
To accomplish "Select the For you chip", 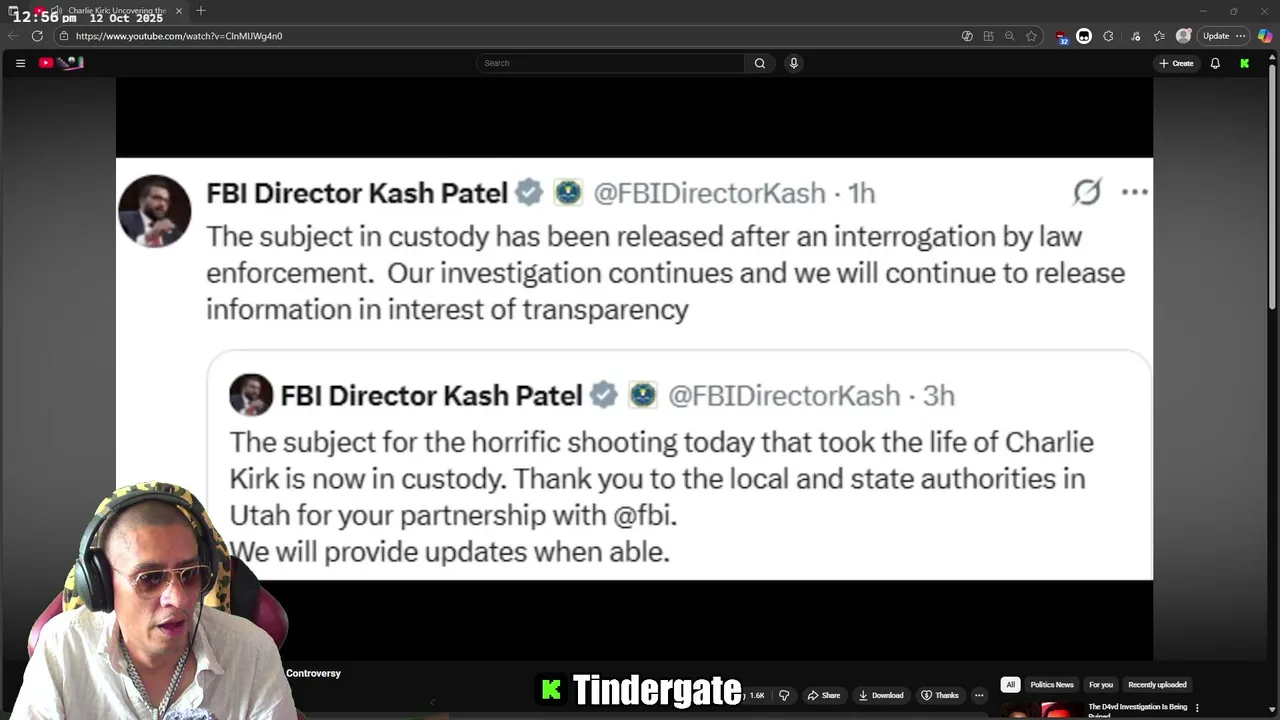I will 1101,685.
